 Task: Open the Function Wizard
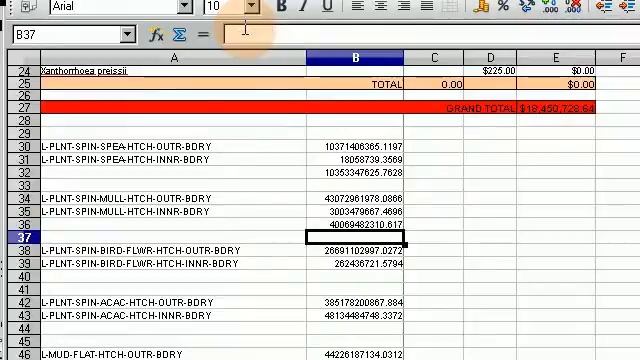156,35
